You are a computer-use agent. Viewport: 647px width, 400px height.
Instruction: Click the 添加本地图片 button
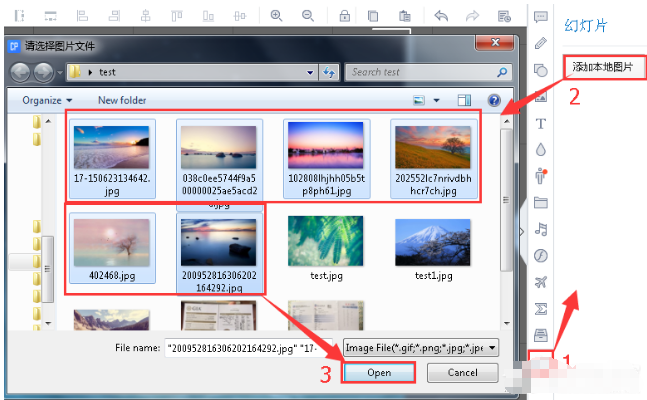pyautogui.click(x=603, y=67)
